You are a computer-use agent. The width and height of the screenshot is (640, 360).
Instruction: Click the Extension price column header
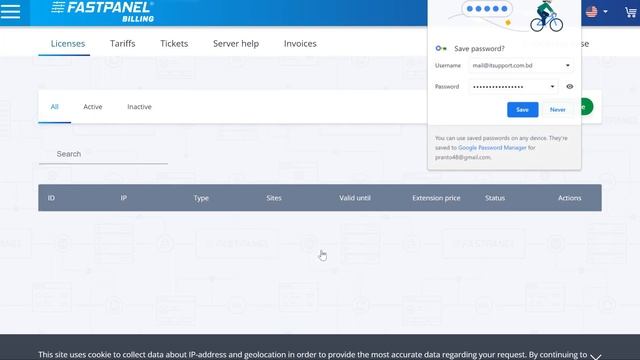click(x=436, y=198)
